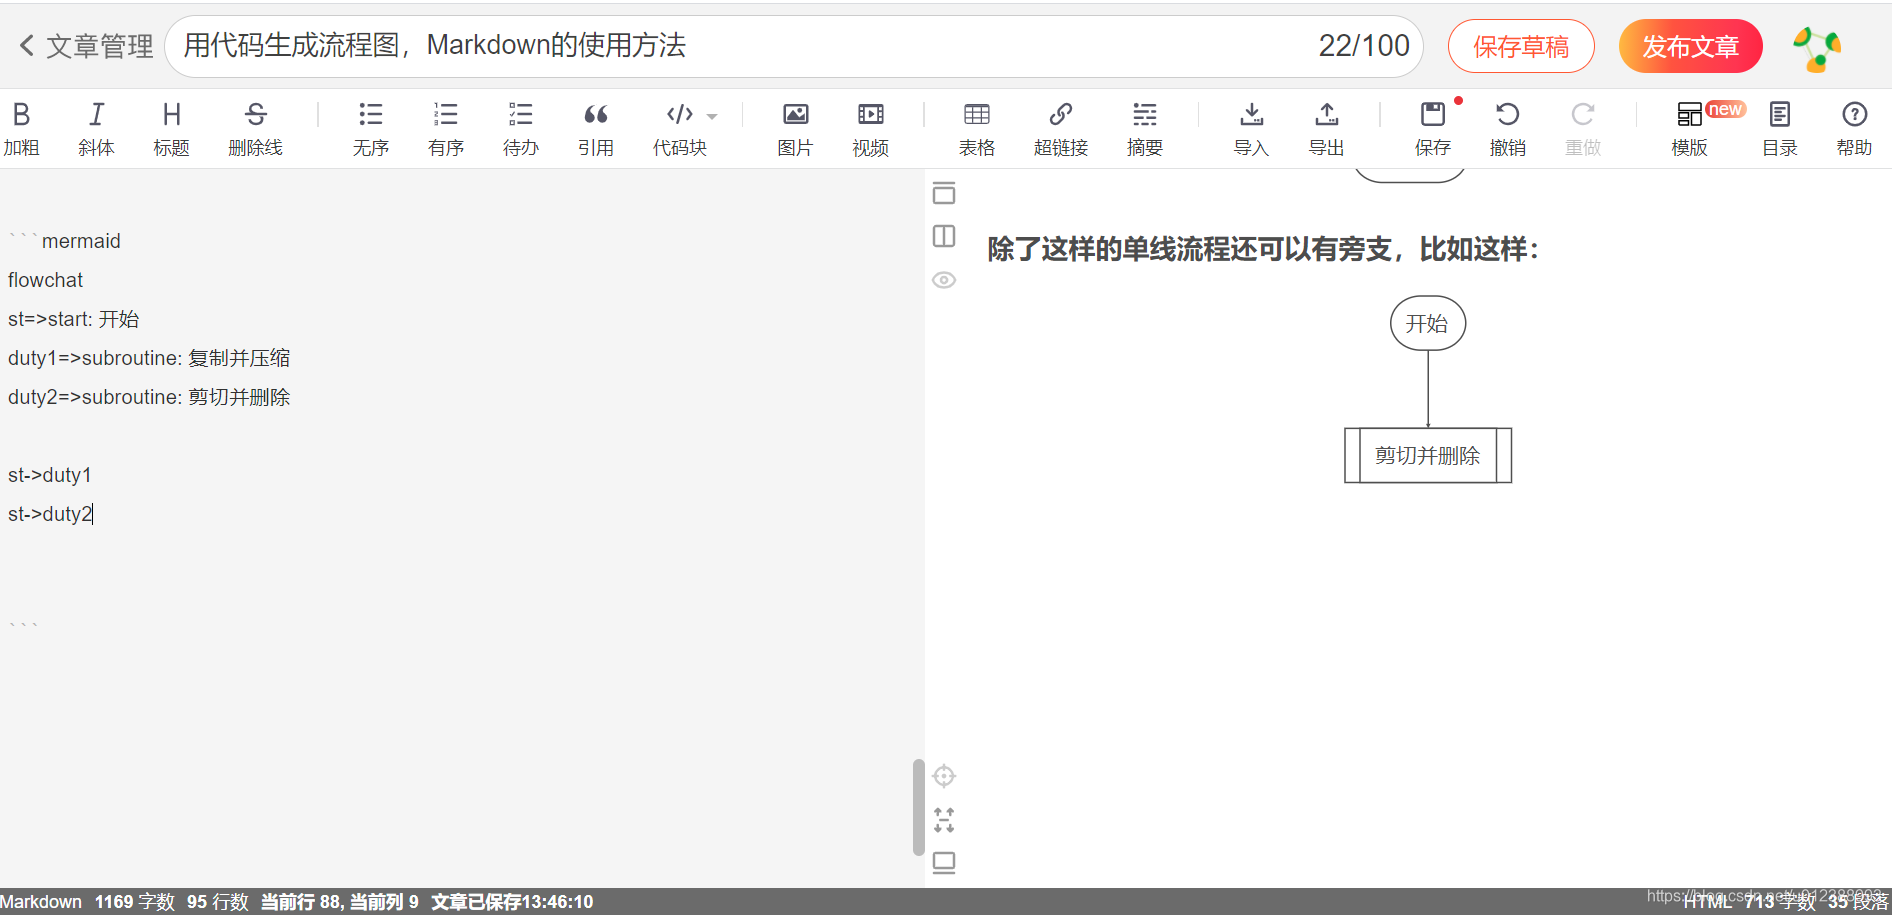
Task: Redo the edit (重做)
Action: point(1583,129)
